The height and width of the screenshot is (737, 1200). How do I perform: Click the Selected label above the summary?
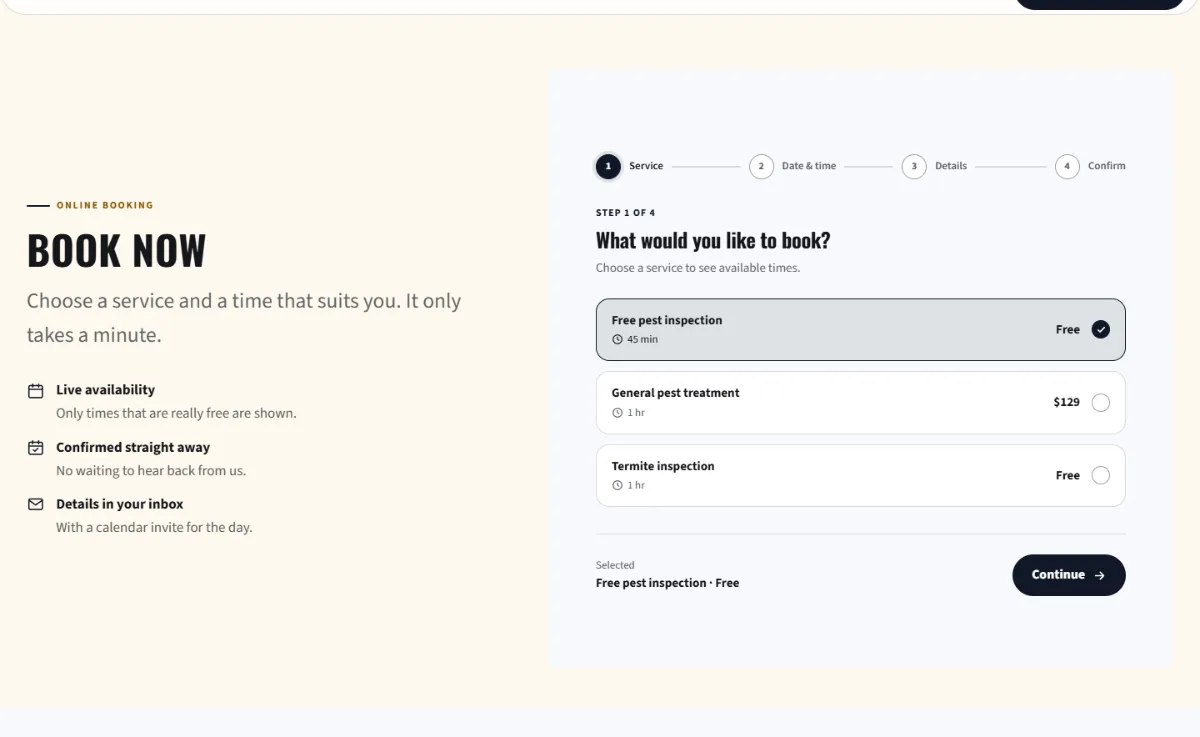tap(615, 565)
